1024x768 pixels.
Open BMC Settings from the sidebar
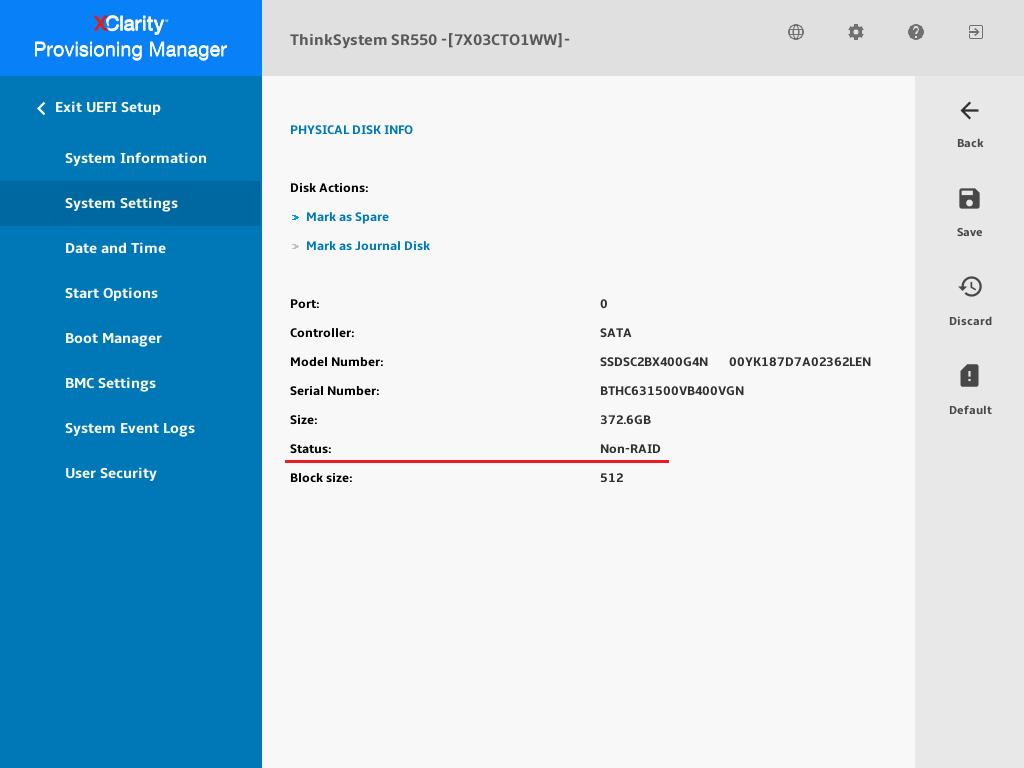pos(110,383)
